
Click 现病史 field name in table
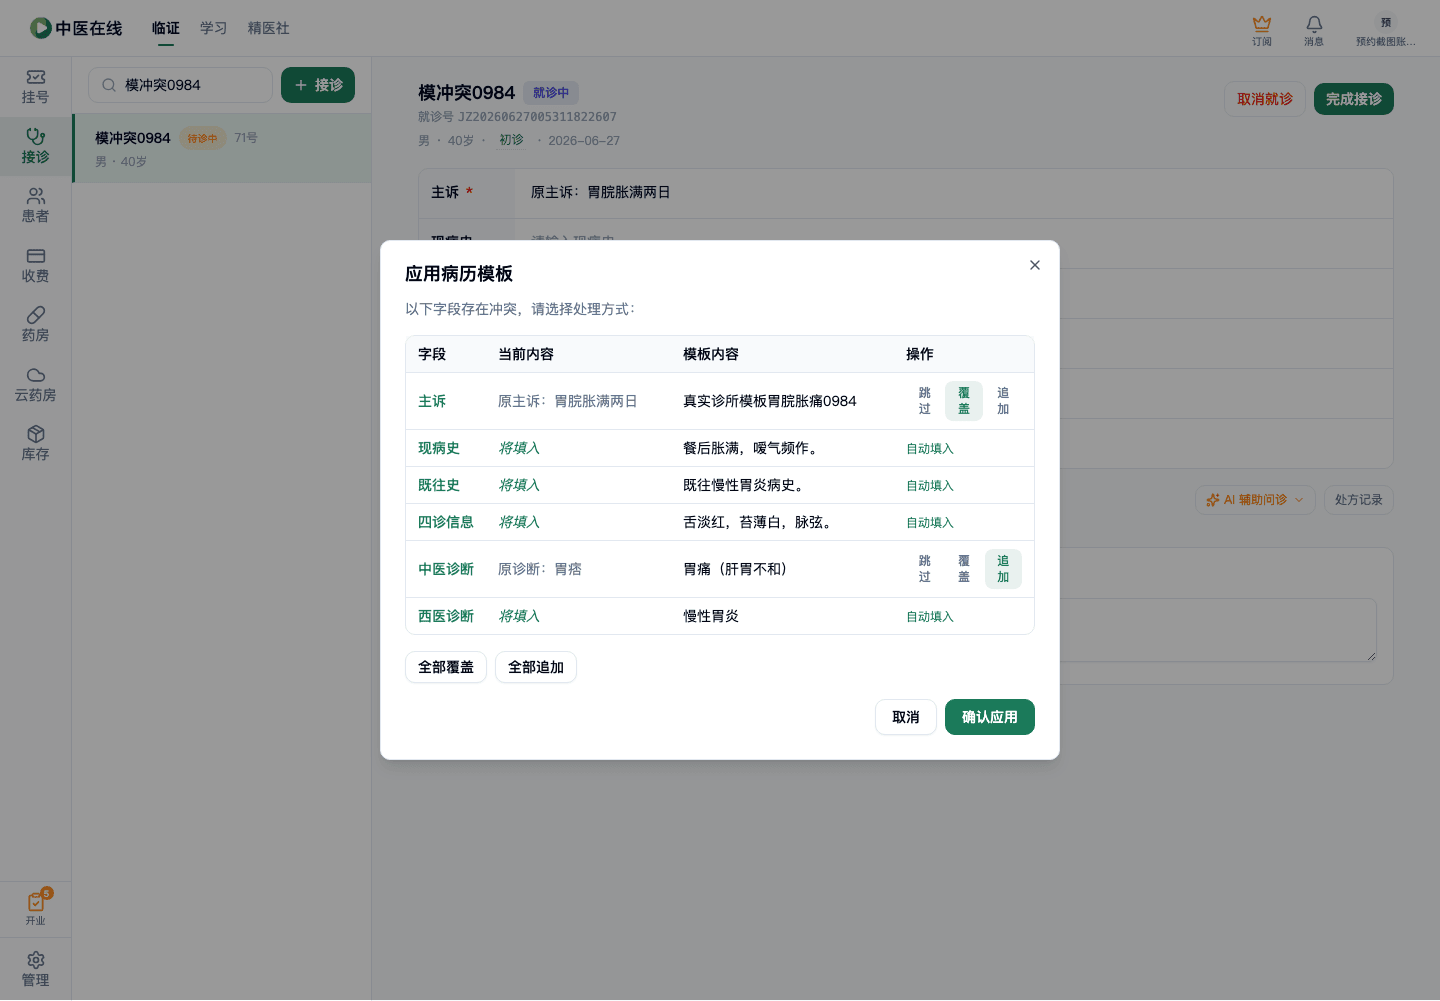[x=439, y=448]
